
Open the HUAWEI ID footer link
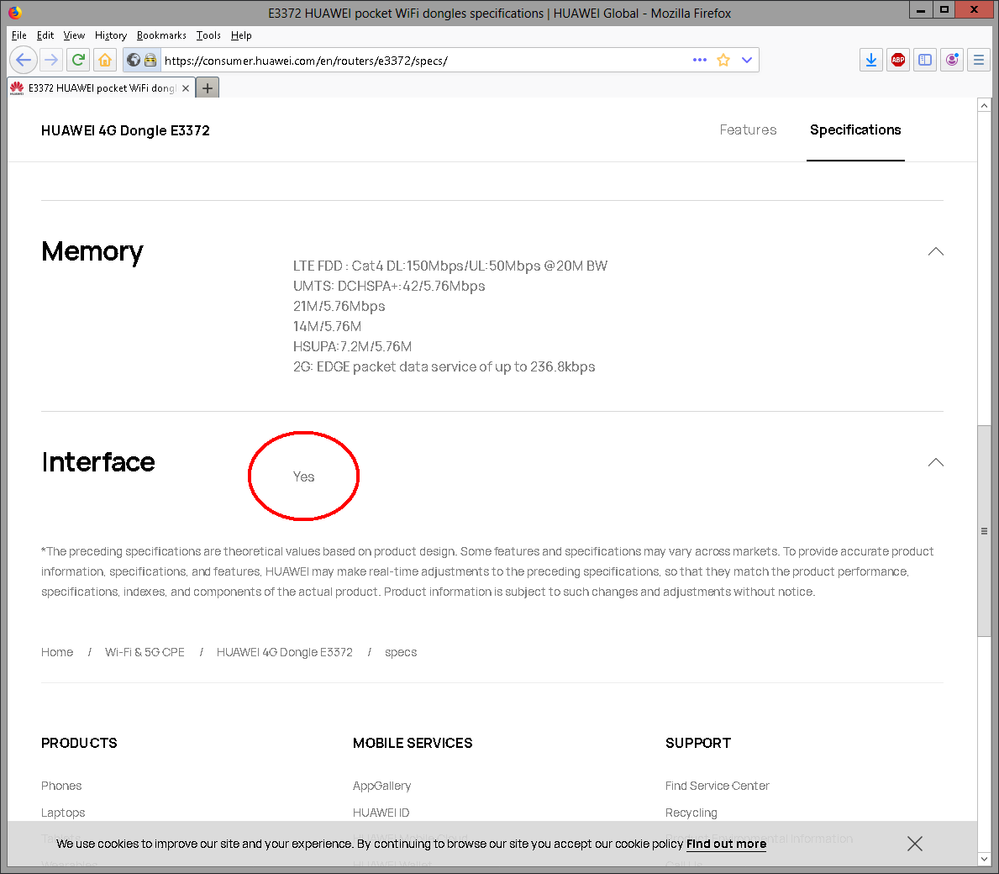[x=381, y=813]
